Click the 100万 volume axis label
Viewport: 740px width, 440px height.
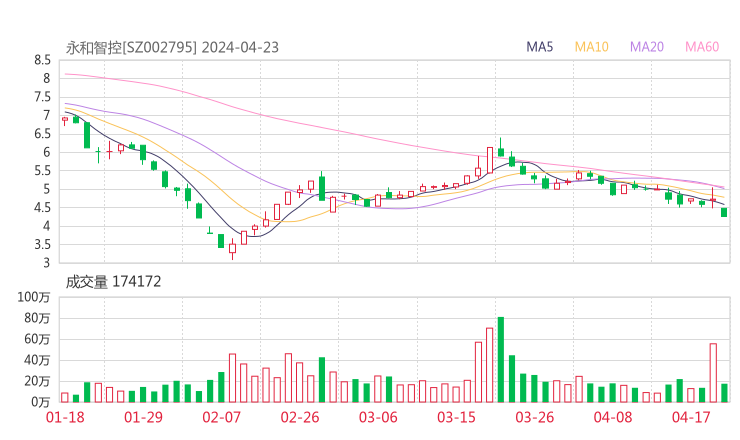[34, 297]
